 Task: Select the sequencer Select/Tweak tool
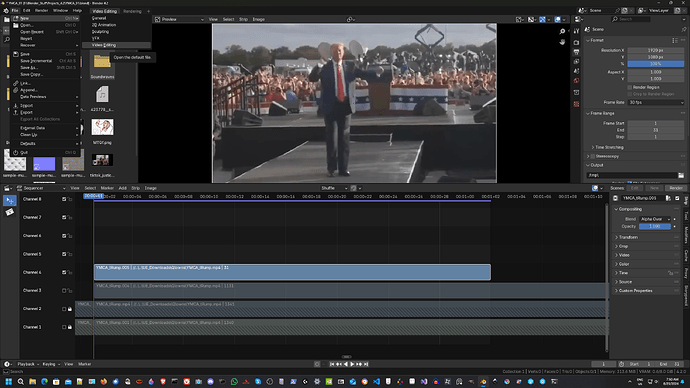coord(10,201)
